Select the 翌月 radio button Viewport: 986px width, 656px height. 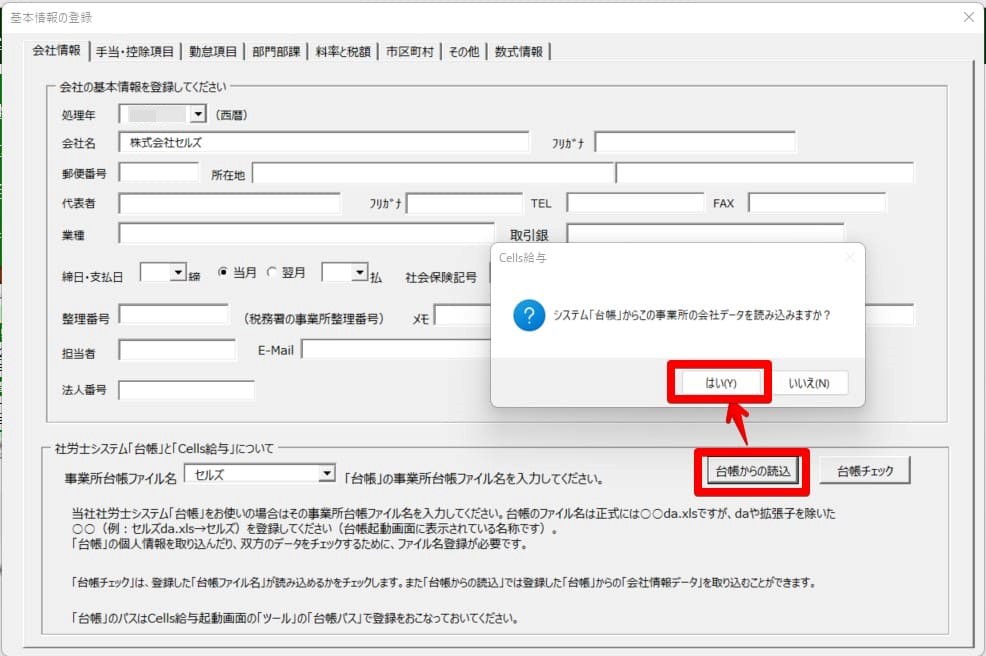coord(273,273)
